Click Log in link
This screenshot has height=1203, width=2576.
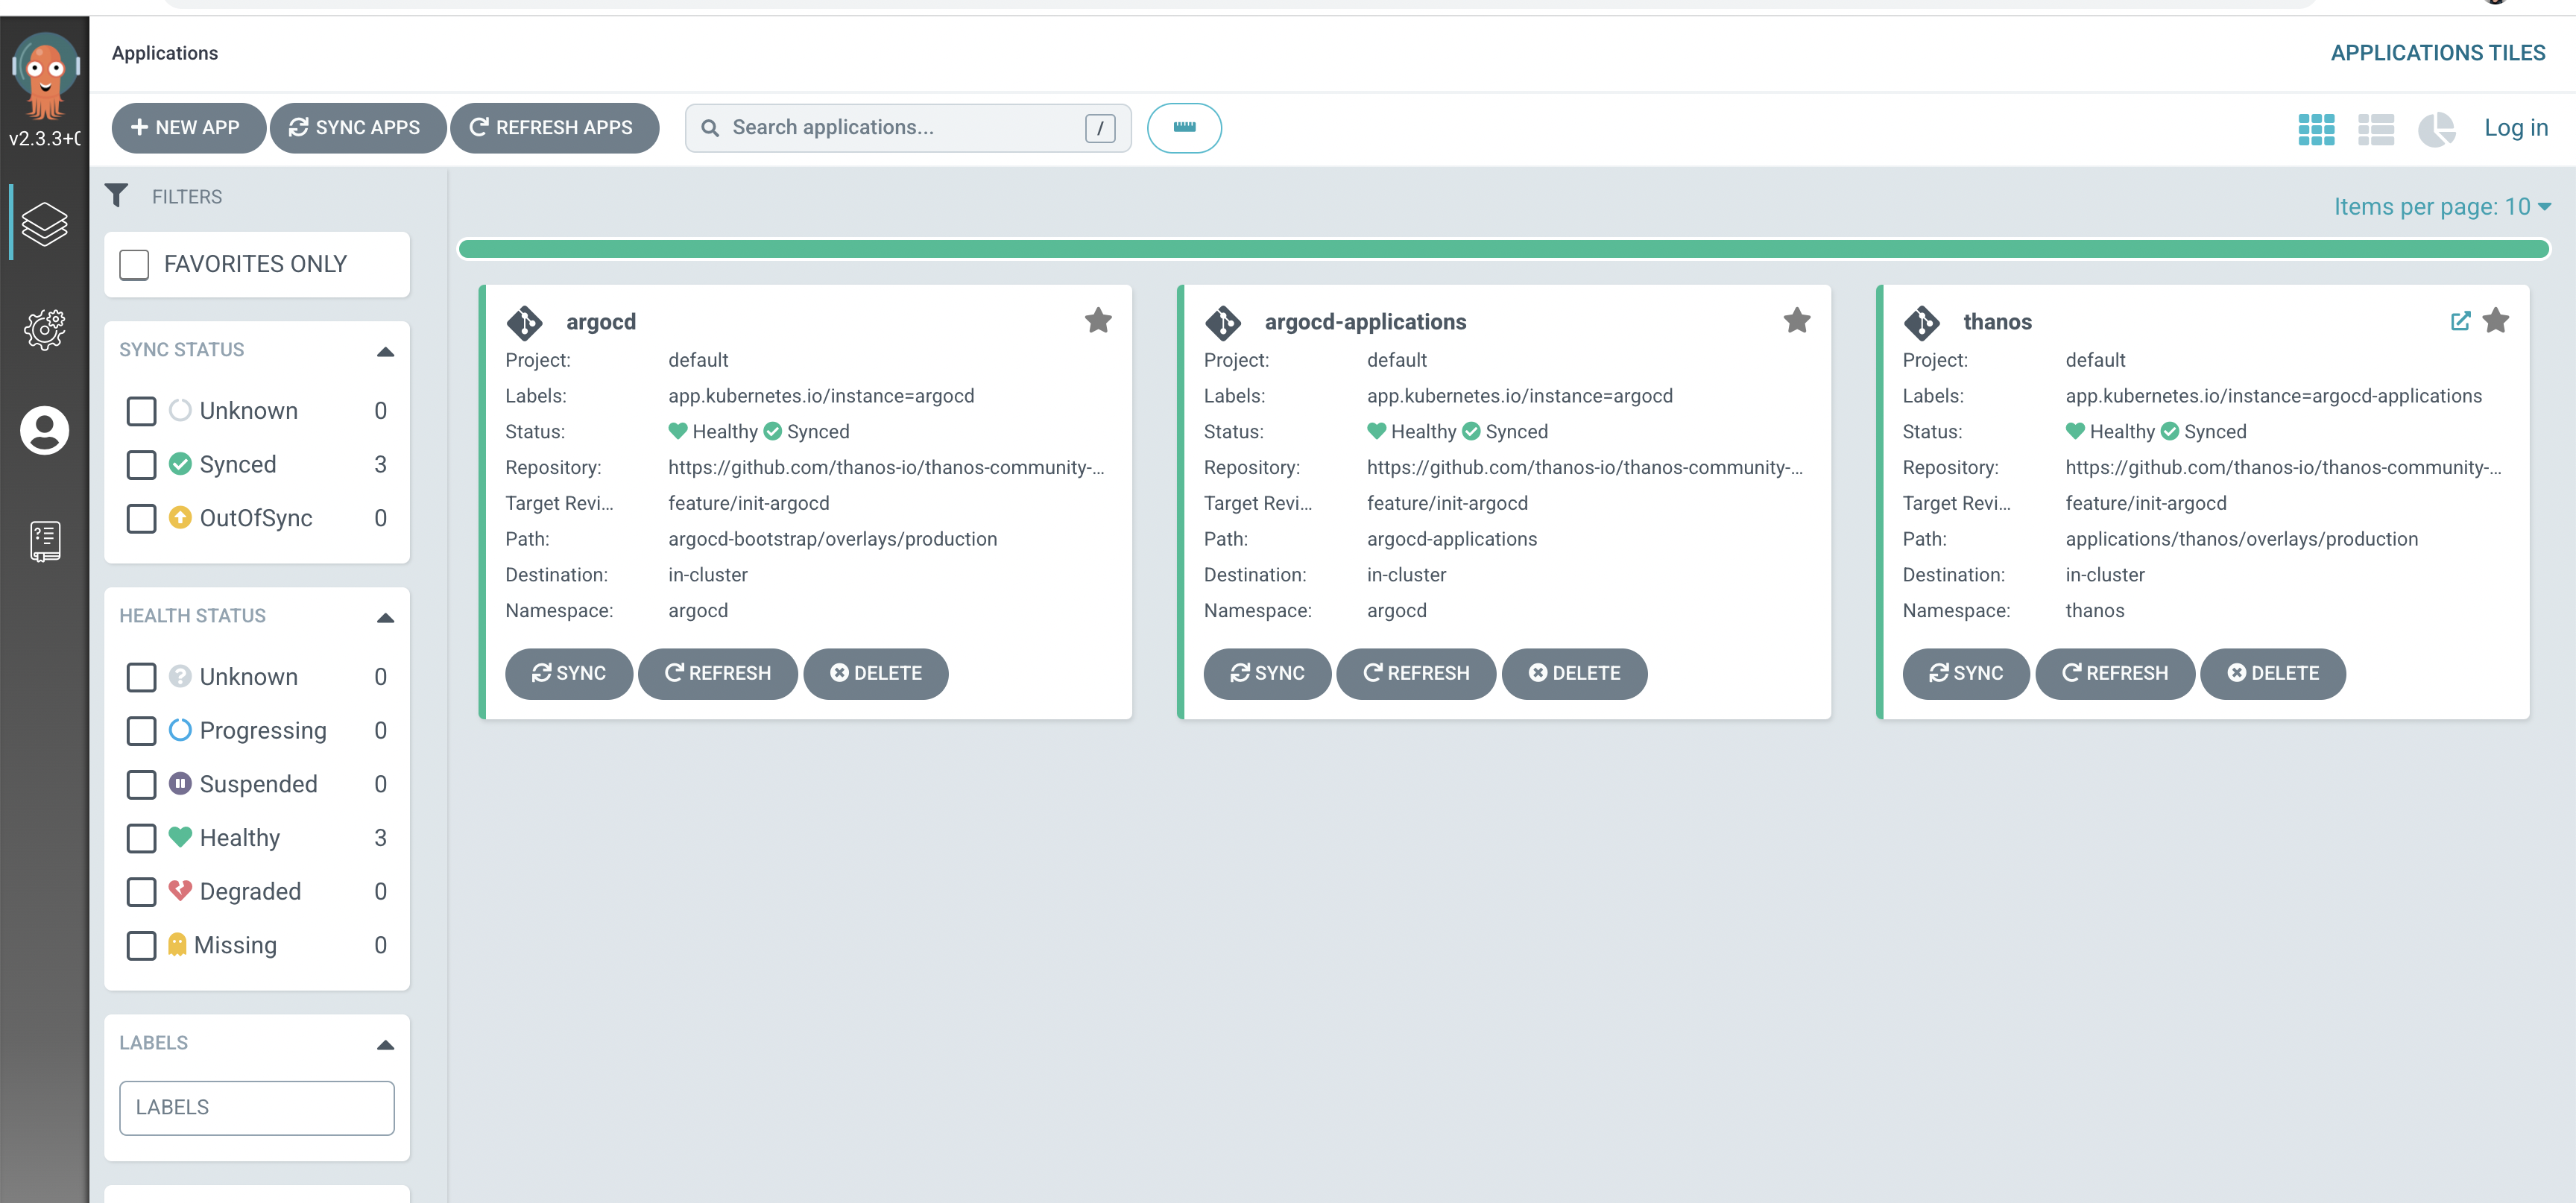tap(2515, 128)
